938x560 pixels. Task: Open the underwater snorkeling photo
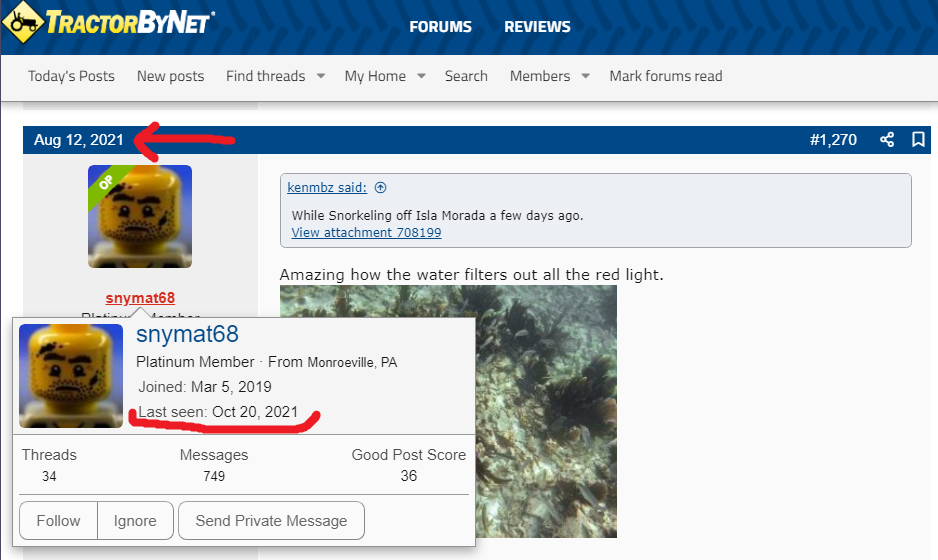546,411
